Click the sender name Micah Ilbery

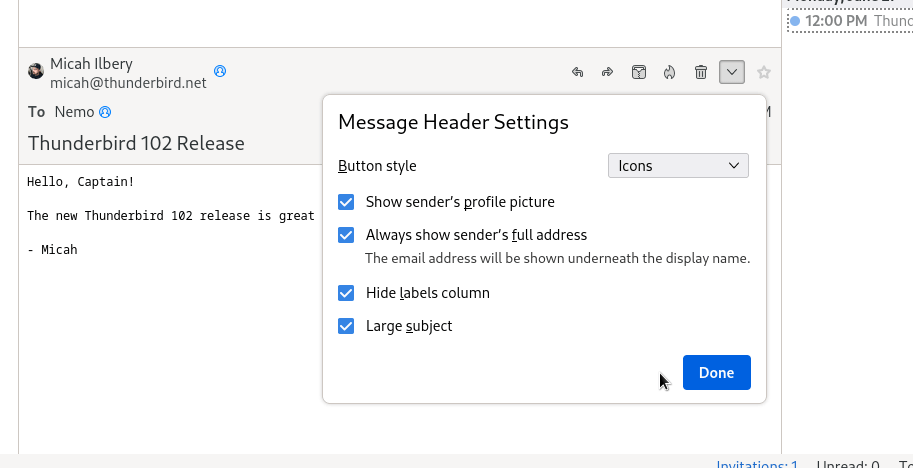[x=91, y=63]
